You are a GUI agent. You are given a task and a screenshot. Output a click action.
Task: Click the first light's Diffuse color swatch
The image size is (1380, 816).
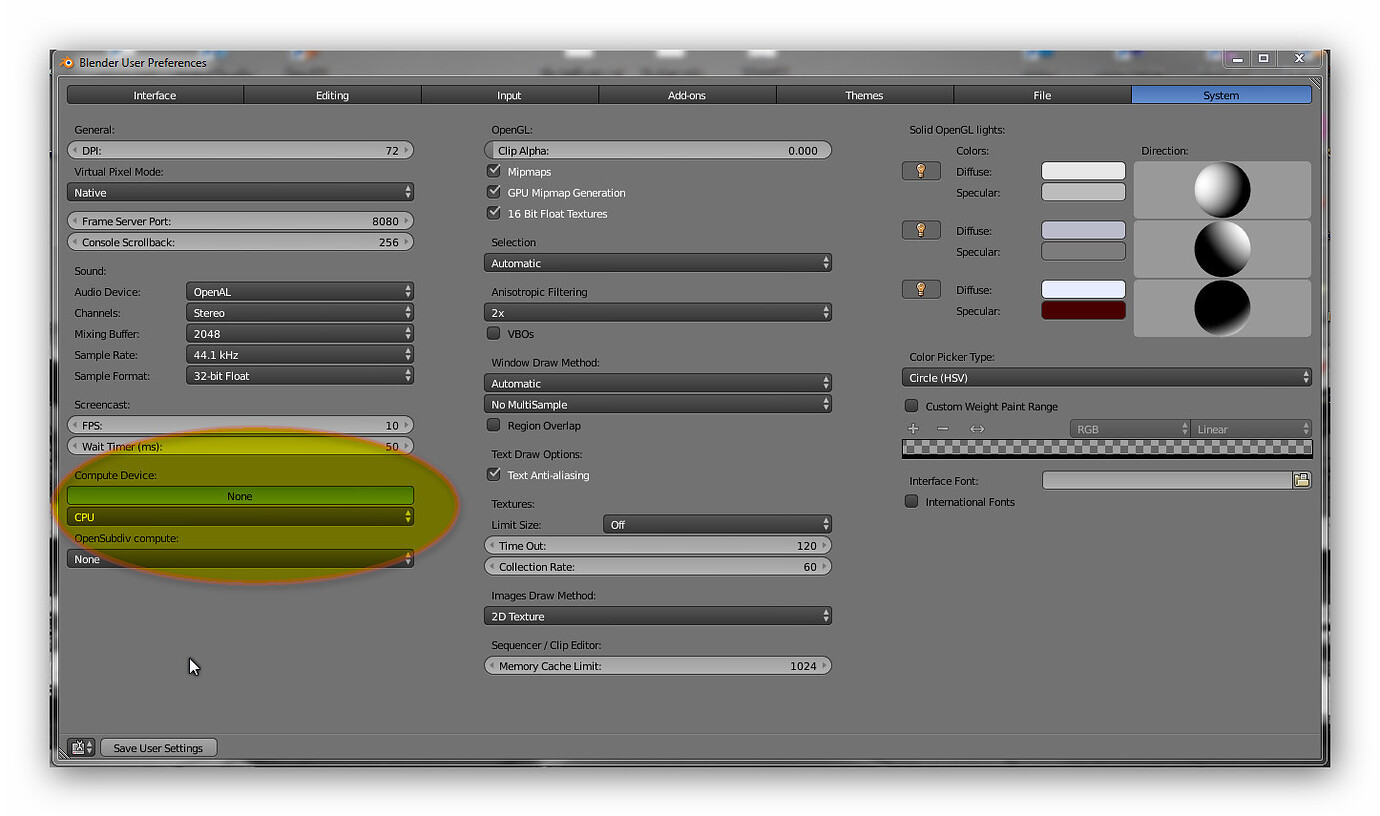pos(1083,171)
